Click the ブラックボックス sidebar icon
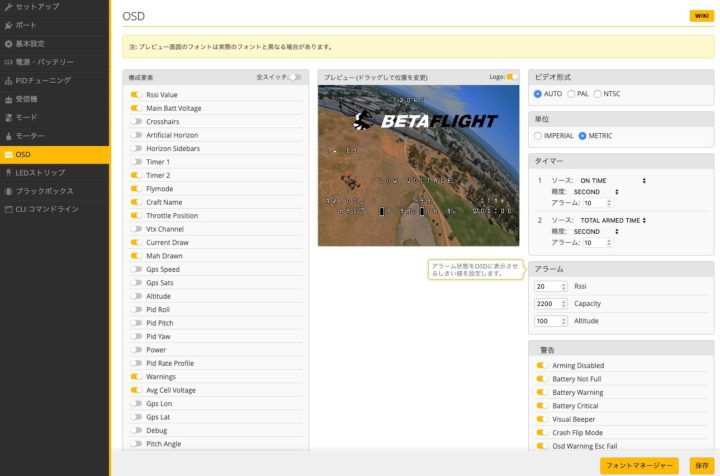This screenshot has width=720, height=476. click(x=9, y=190)
